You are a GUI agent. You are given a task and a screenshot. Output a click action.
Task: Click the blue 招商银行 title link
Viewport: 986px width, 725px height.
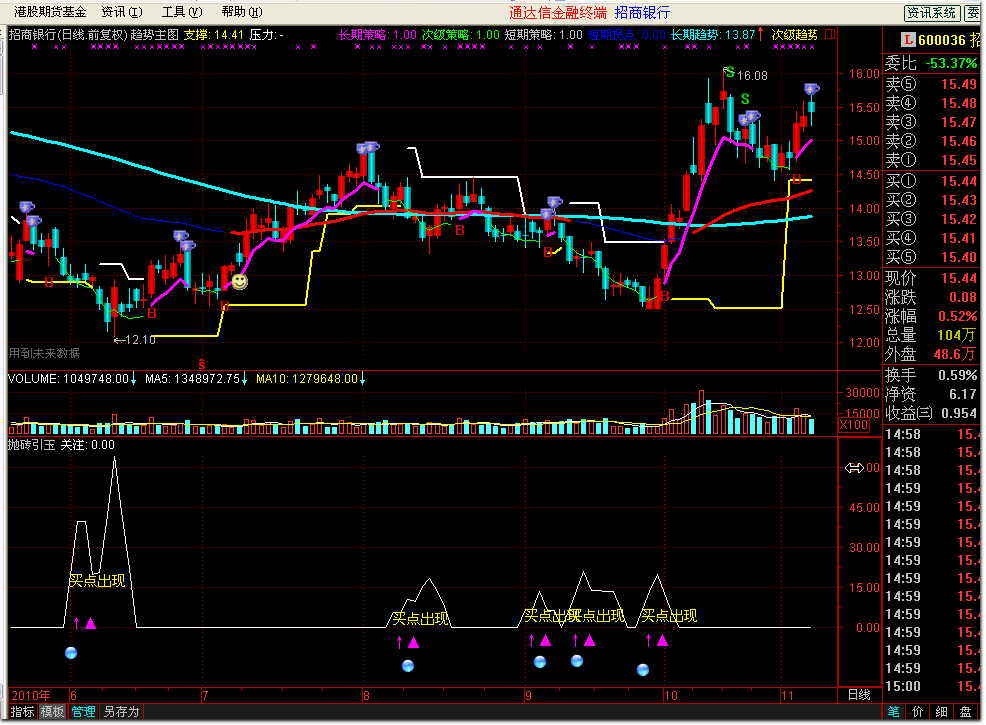(x=642, y=13)
